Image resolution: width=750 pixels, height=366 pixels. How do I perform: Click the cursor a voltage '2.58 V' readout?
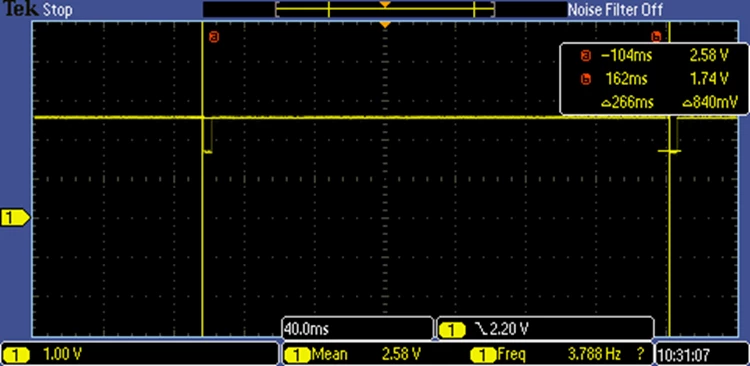708,56
